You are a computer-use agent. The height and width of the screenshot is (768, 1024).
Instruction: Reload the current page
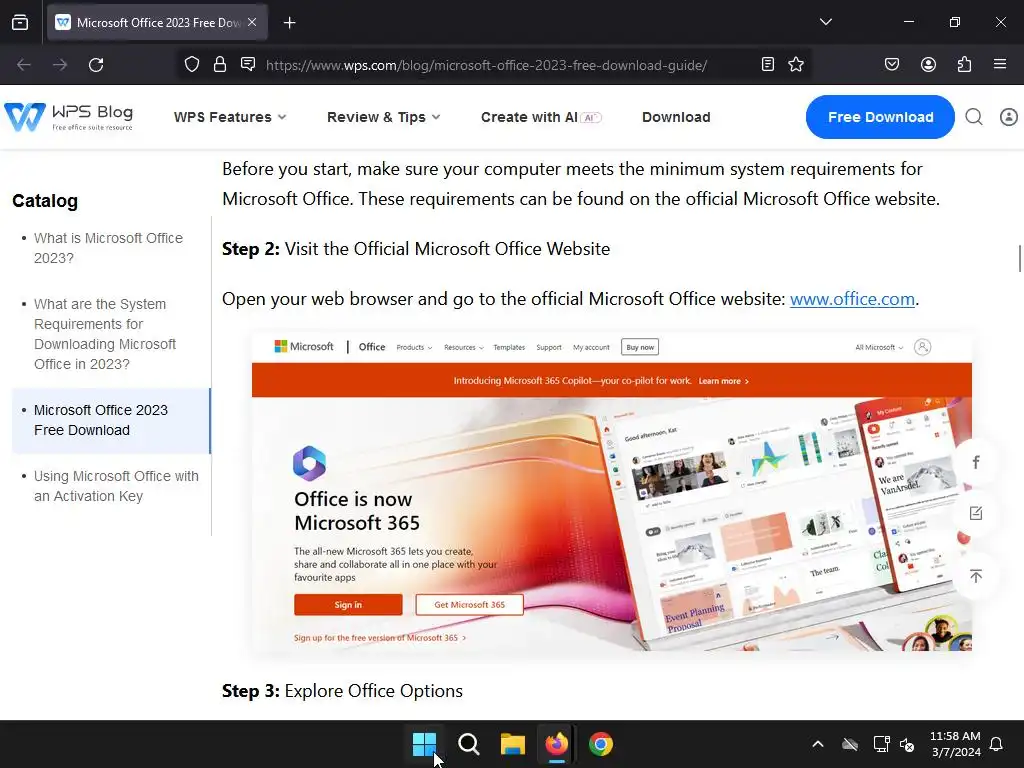pos(96,65)
